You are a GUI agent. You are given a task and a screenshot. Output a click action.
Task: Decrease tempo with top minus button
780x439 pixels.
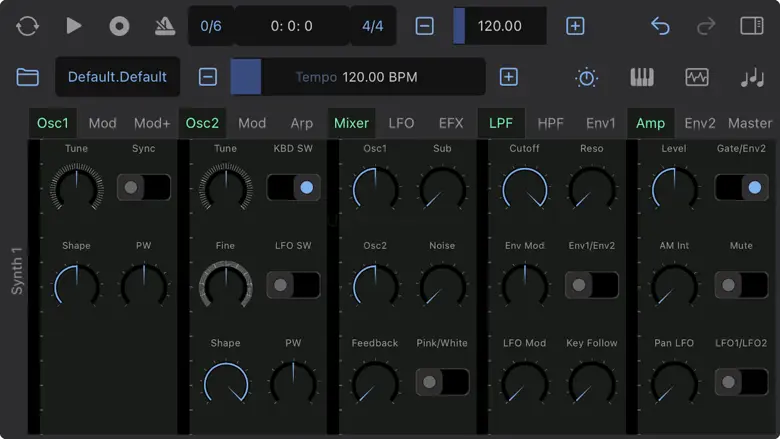pos(425,26)
